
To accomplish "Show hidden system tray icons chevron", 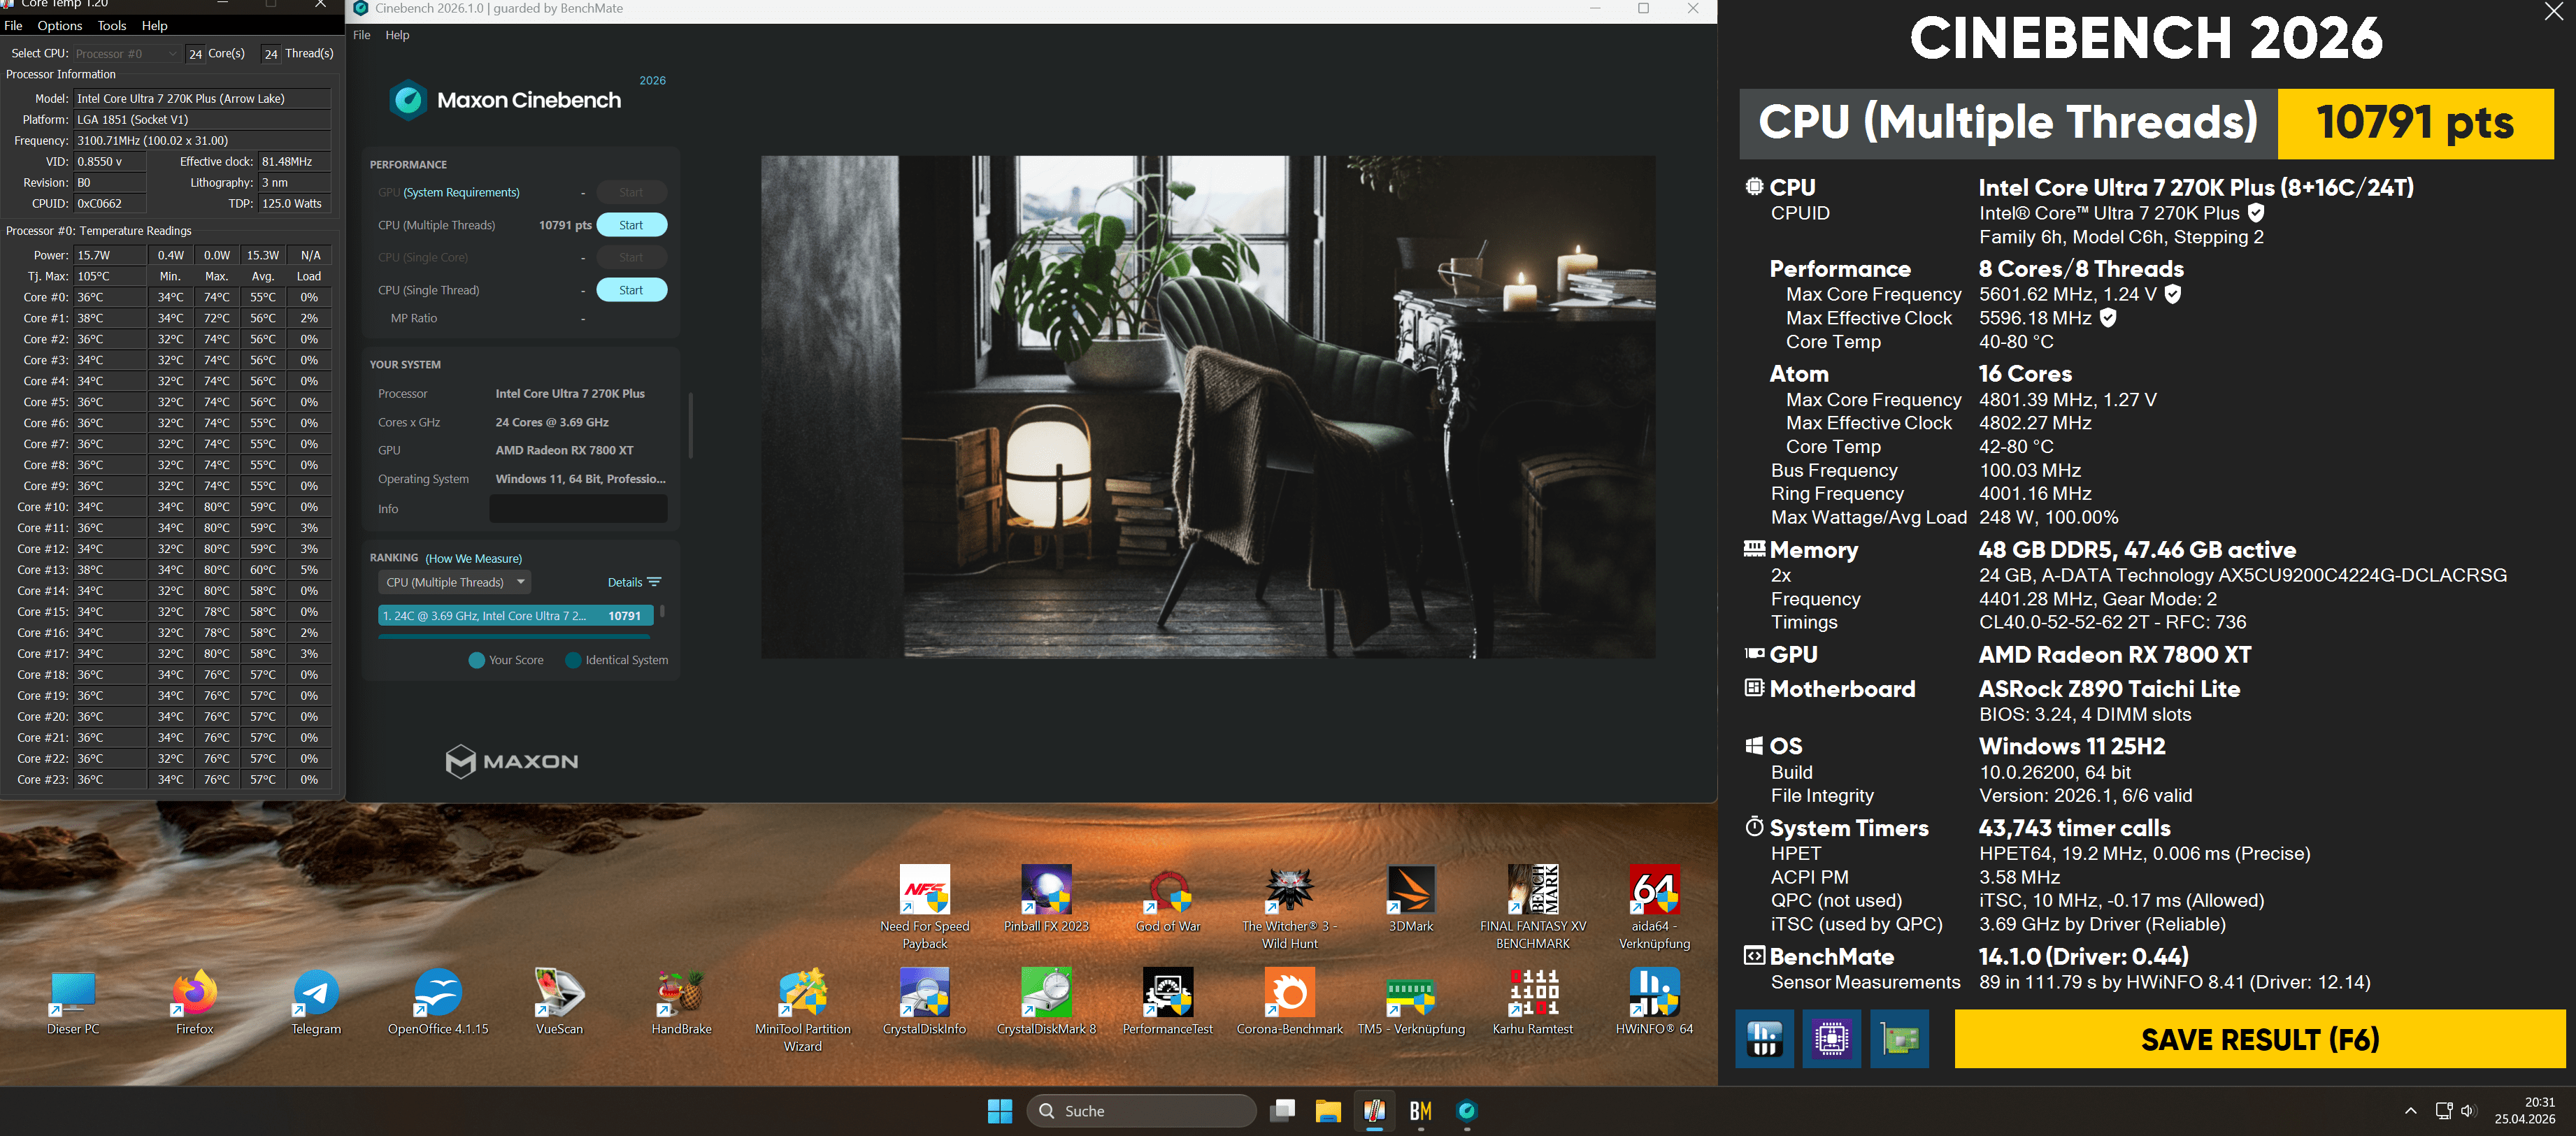I will 2410,1111.
